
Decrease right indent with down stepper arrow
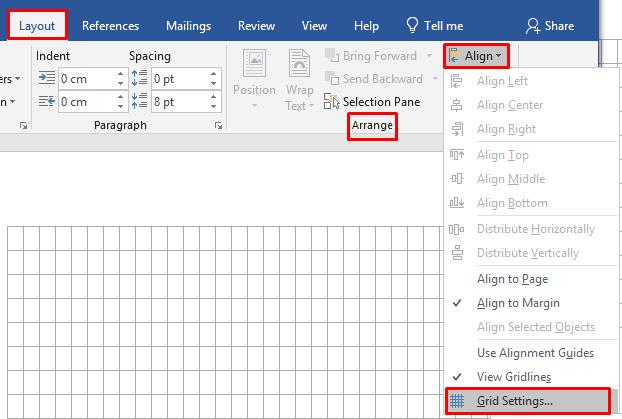(121, 106)
